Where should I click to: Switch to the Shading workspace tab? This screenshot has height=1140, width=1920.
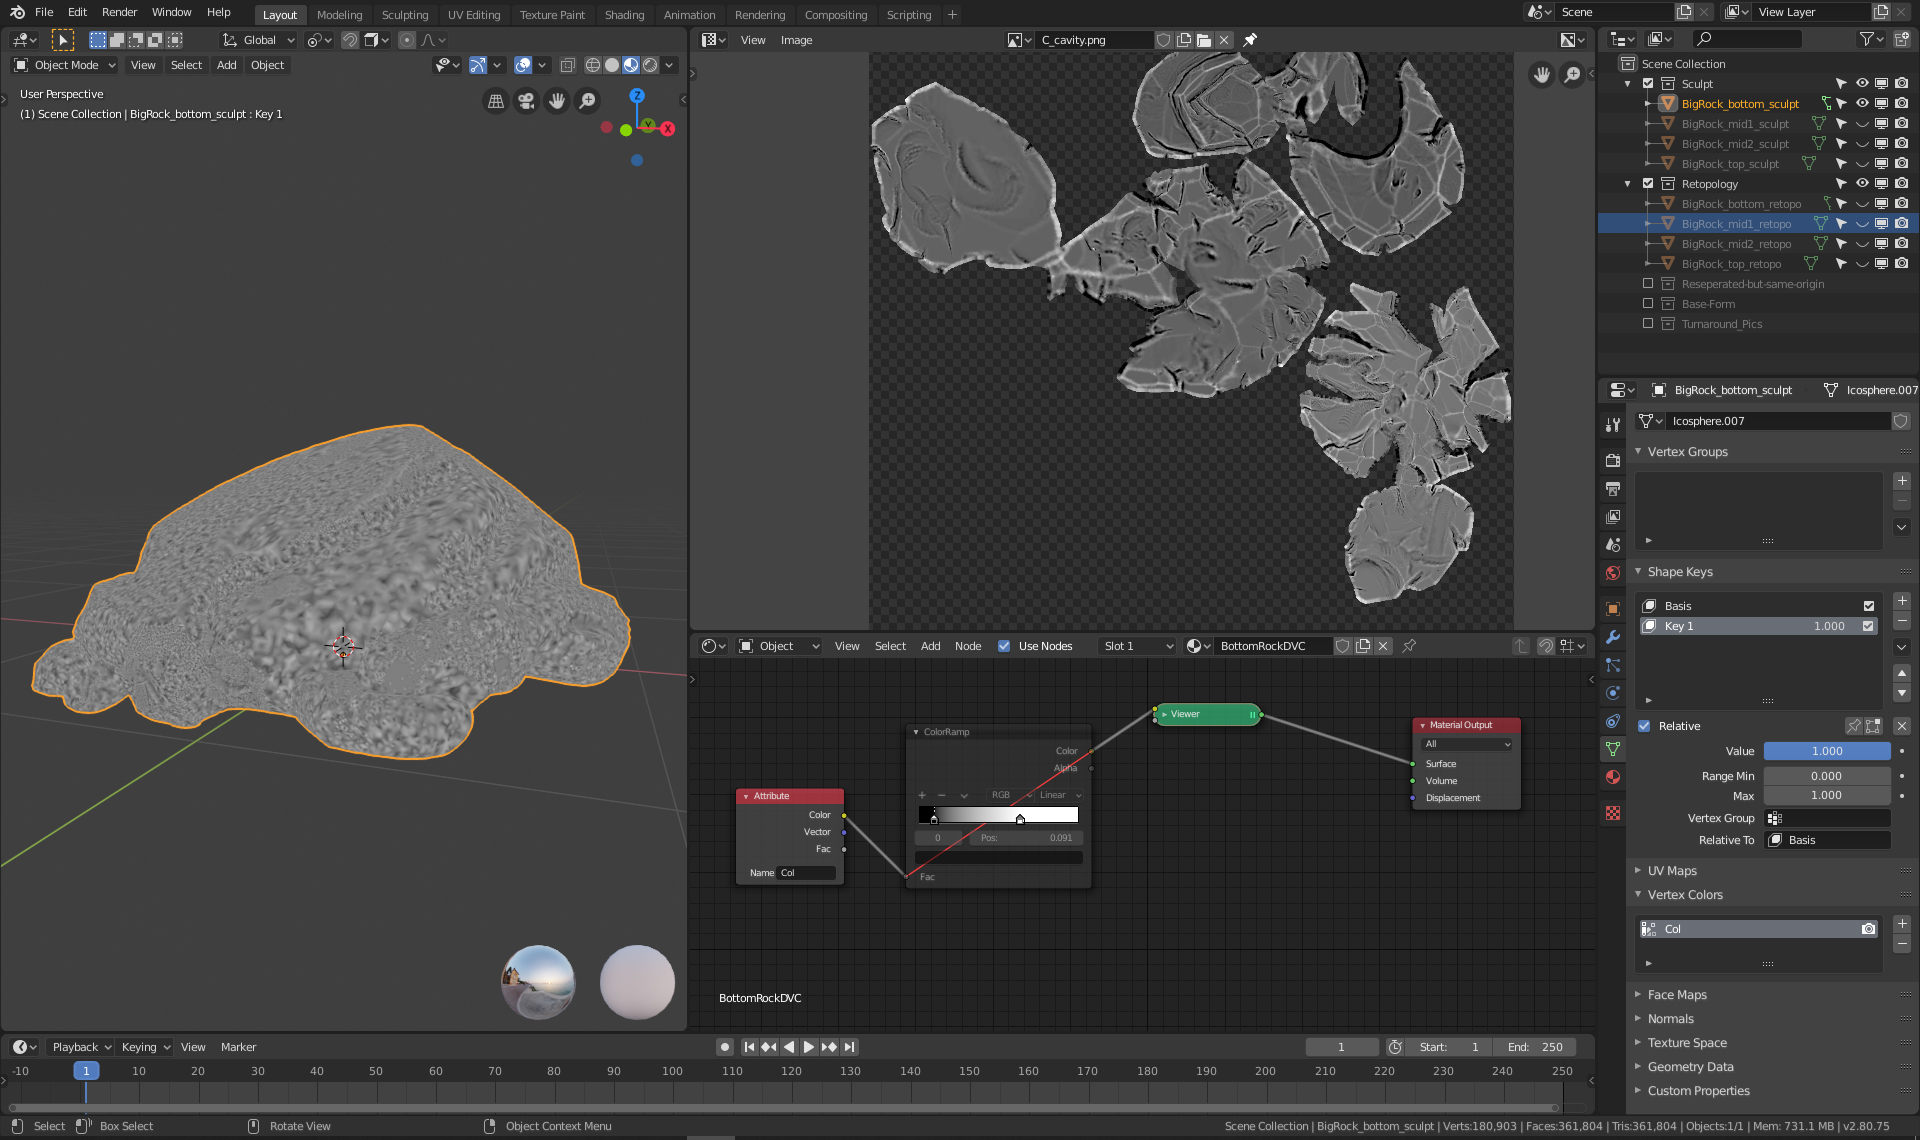click(x=624, y=15)
